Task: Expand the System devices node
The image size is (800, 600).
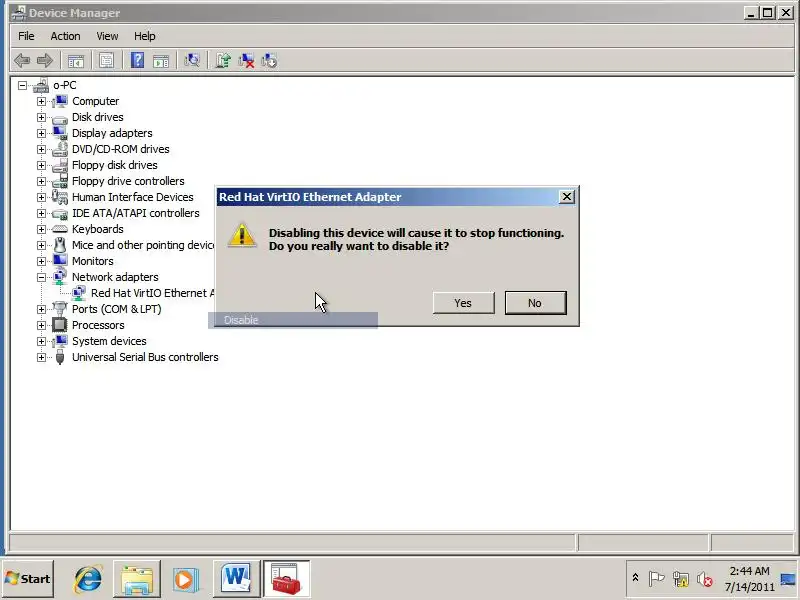Action: pyautogui.click(x=41, y=341)
